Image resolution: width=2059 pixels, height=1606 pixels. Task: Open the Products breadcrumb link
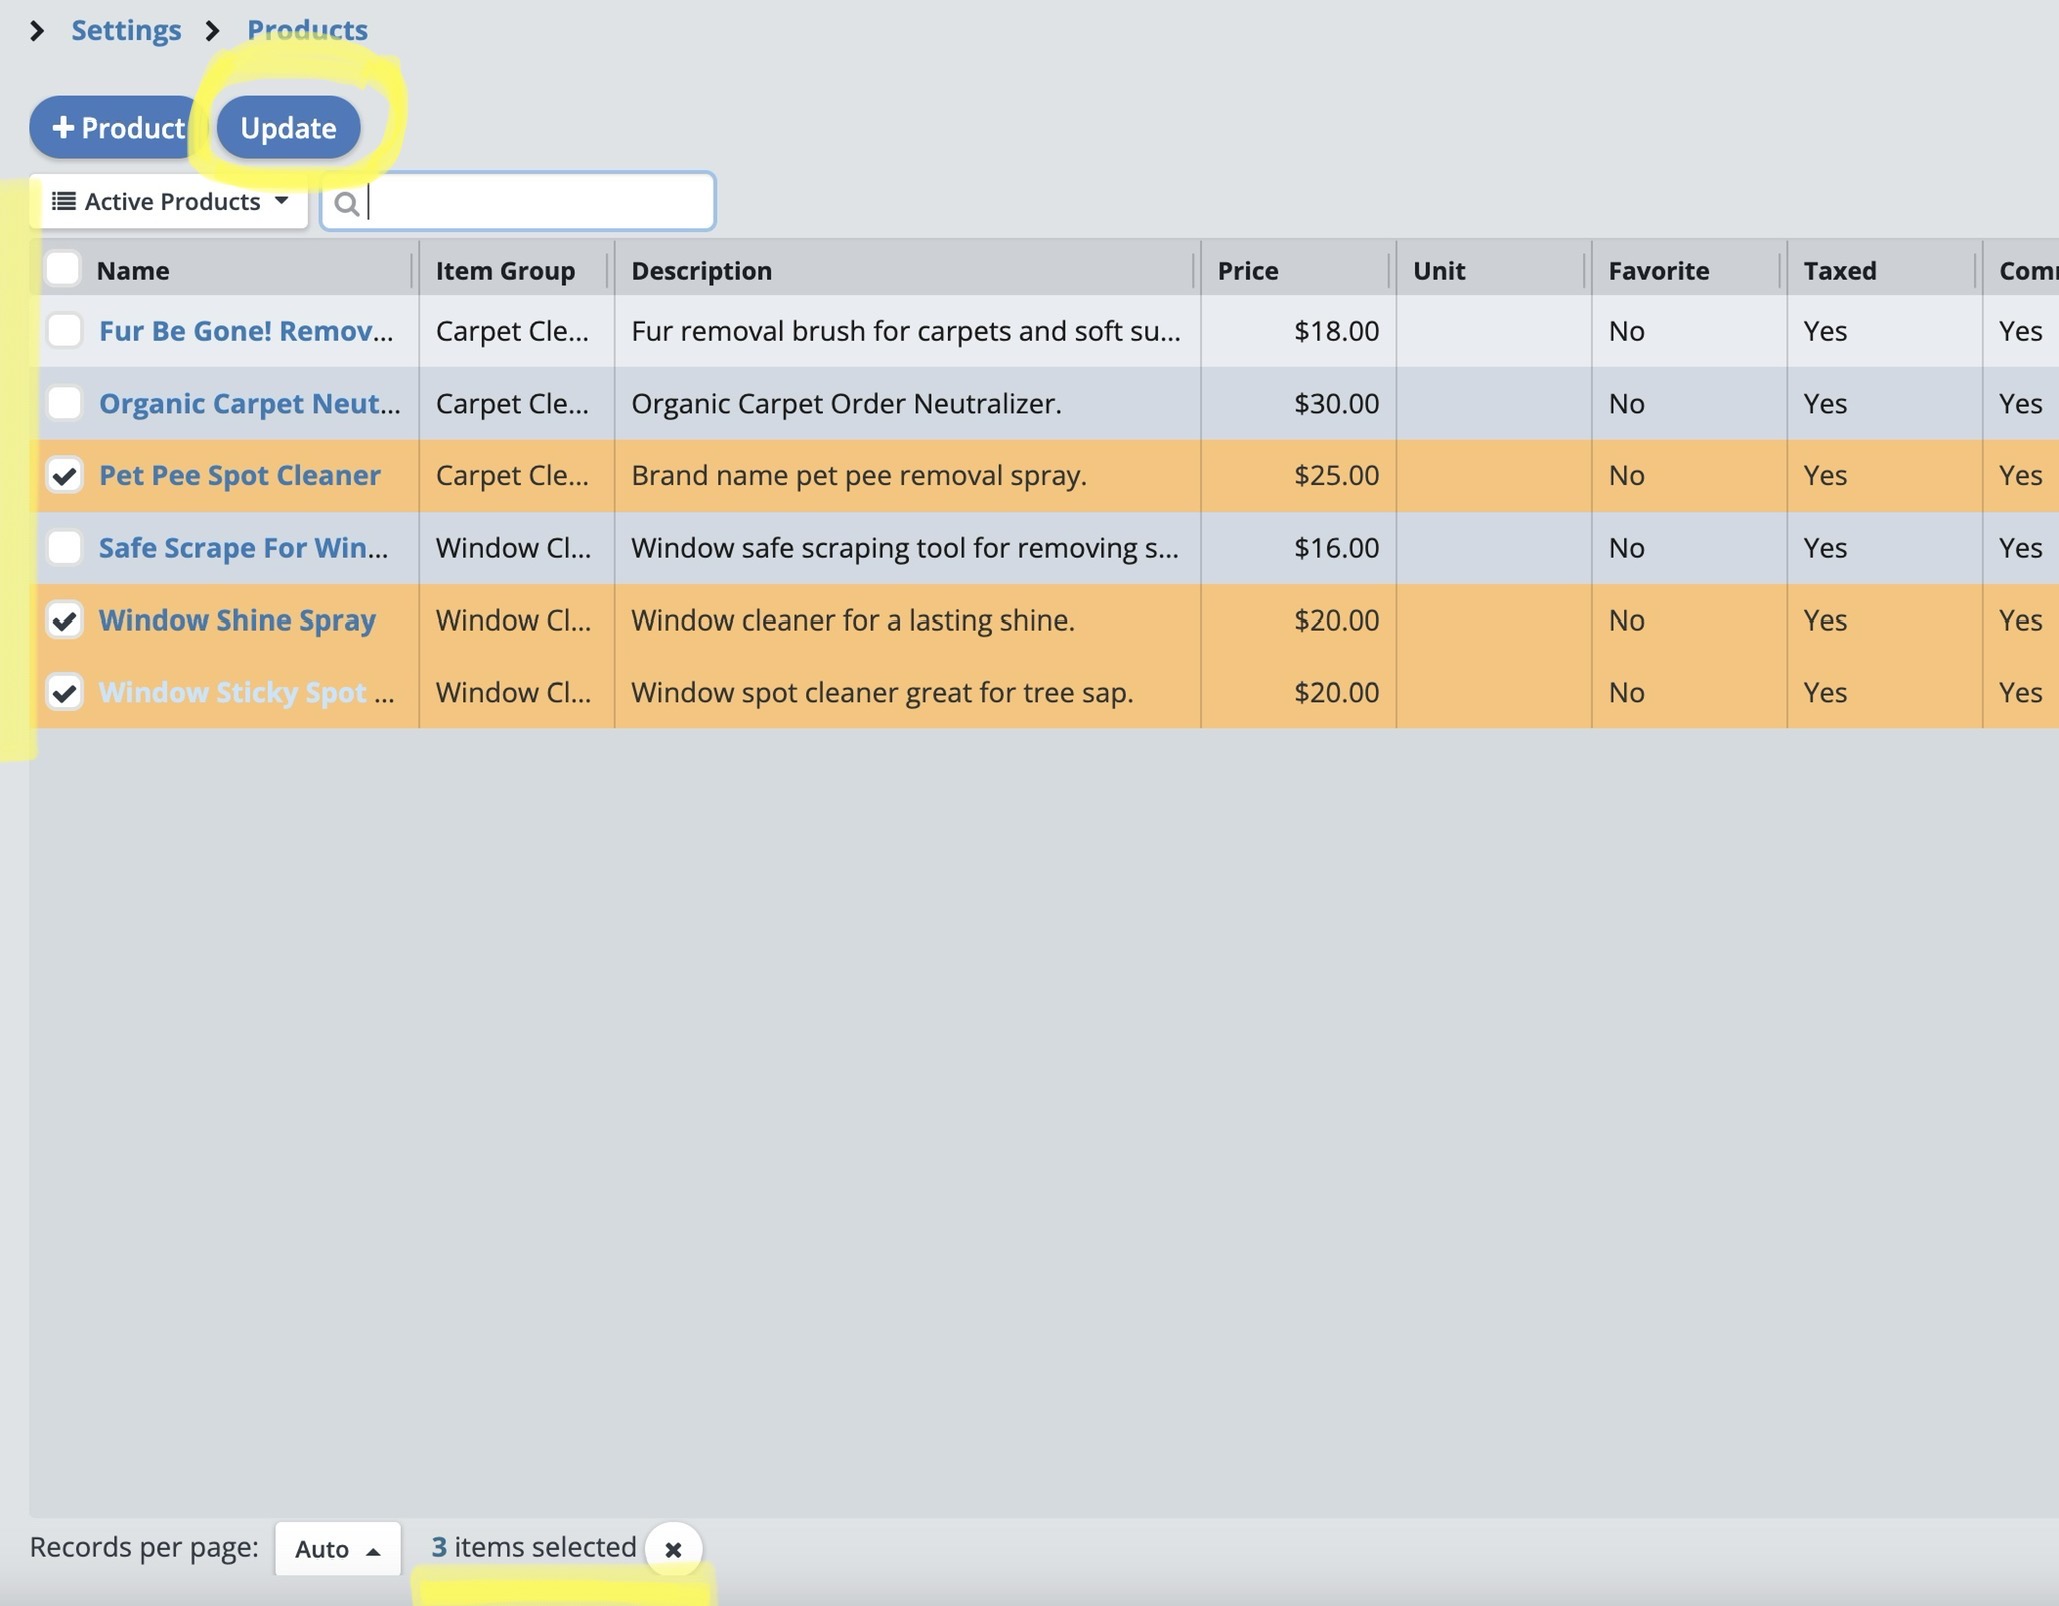[x=307, y=30]
